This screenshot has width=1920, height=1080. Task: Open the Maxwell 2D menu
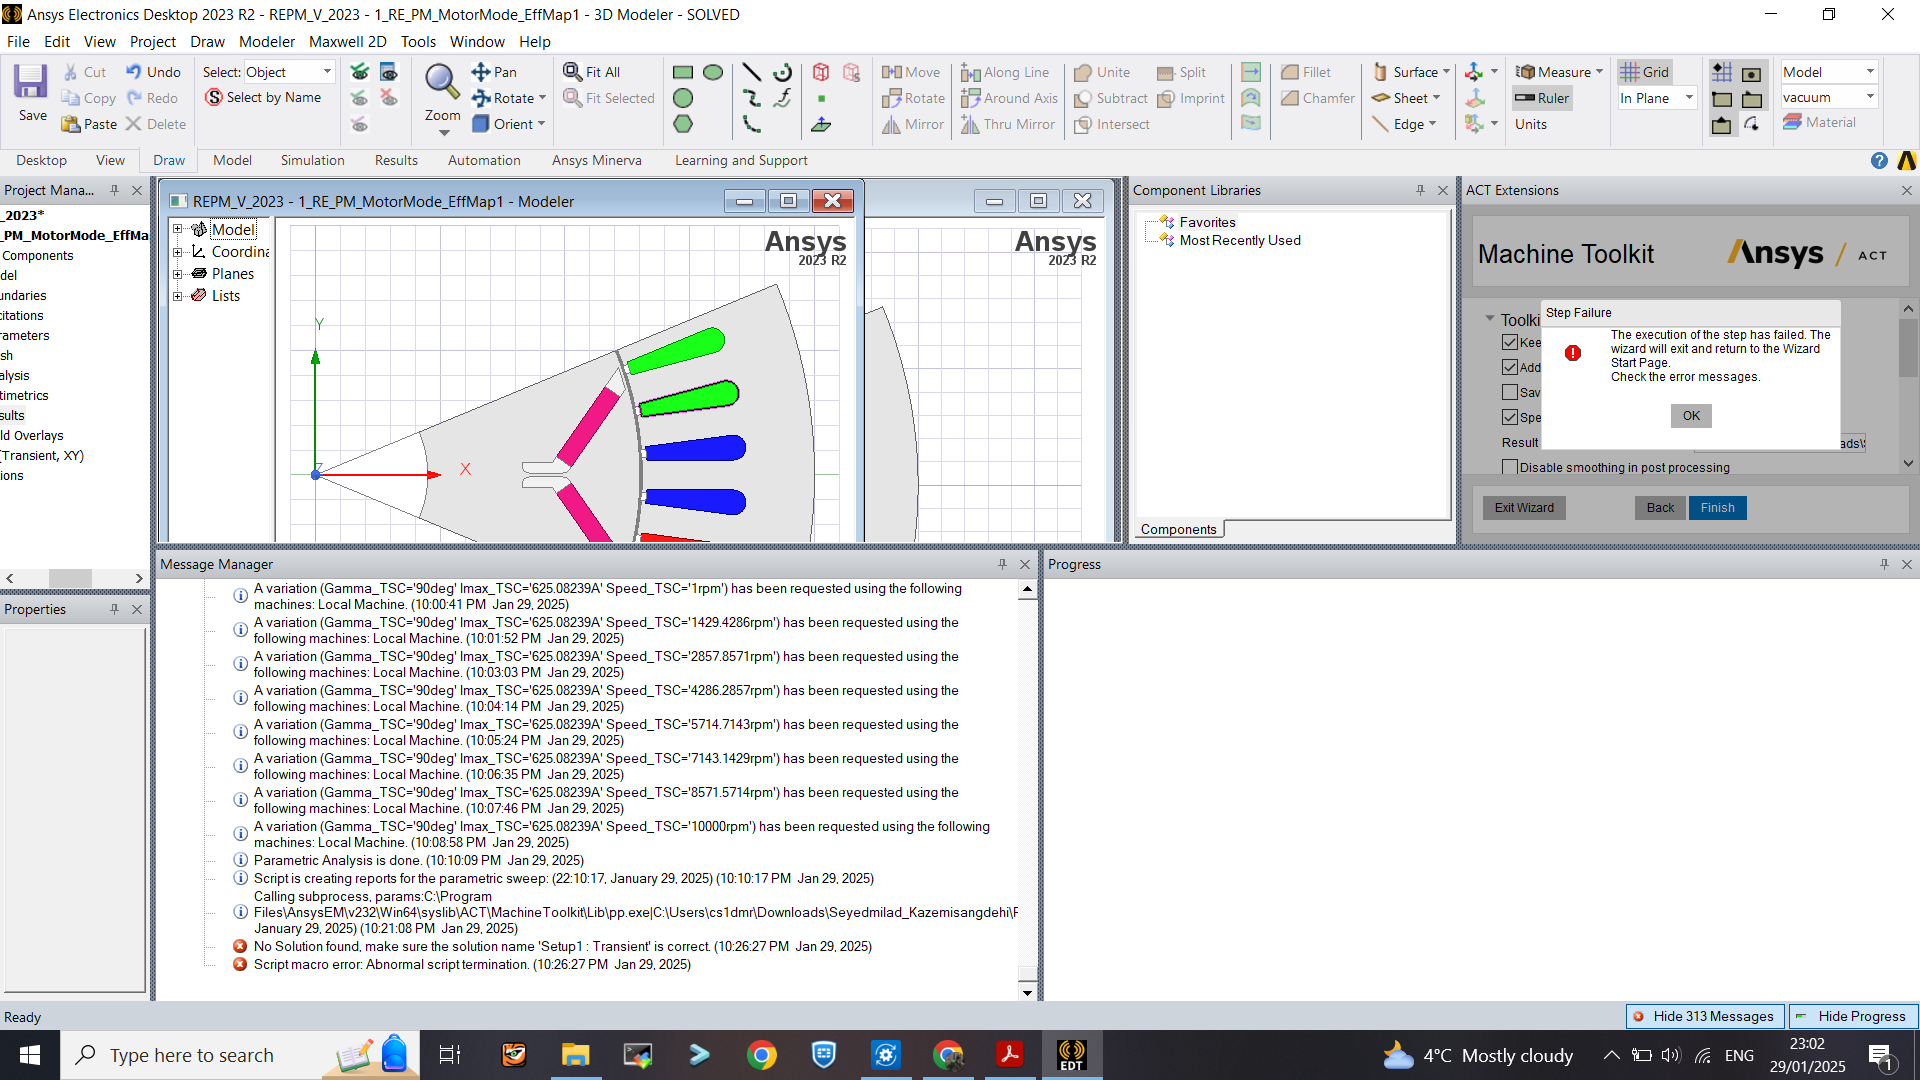coord(347,42)
